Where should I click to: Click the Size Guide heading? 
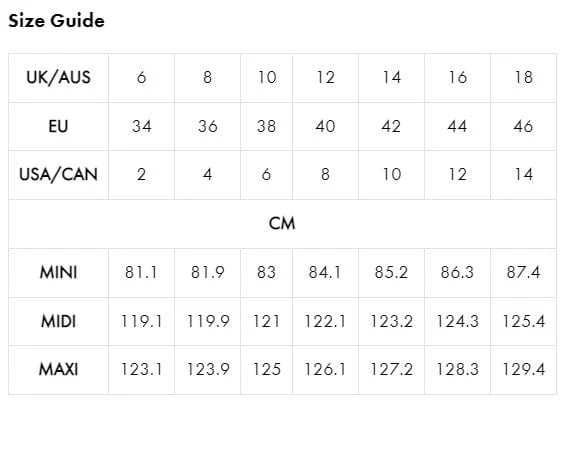tap(56, 21)
